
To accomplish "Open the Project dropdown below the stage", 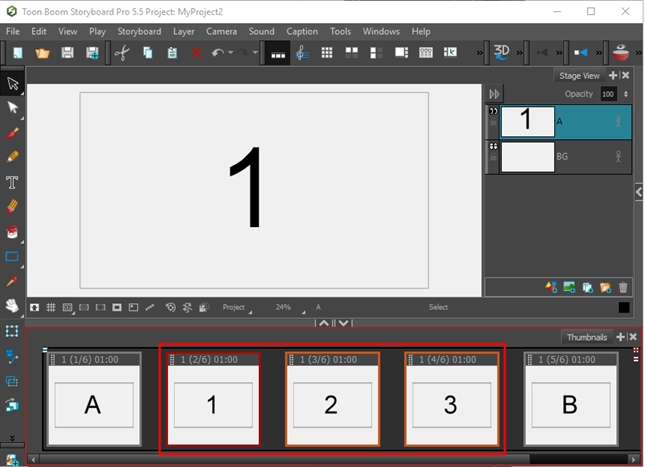I will click(236, 308).
